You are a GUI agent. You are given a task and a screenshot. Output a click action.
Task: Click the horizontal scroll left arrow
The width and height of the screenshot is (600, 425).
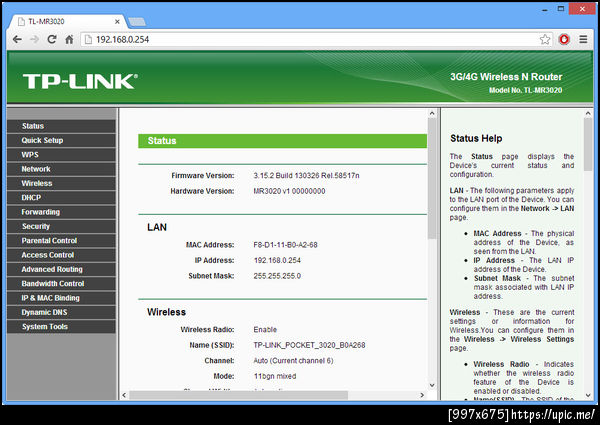point(124,395)
